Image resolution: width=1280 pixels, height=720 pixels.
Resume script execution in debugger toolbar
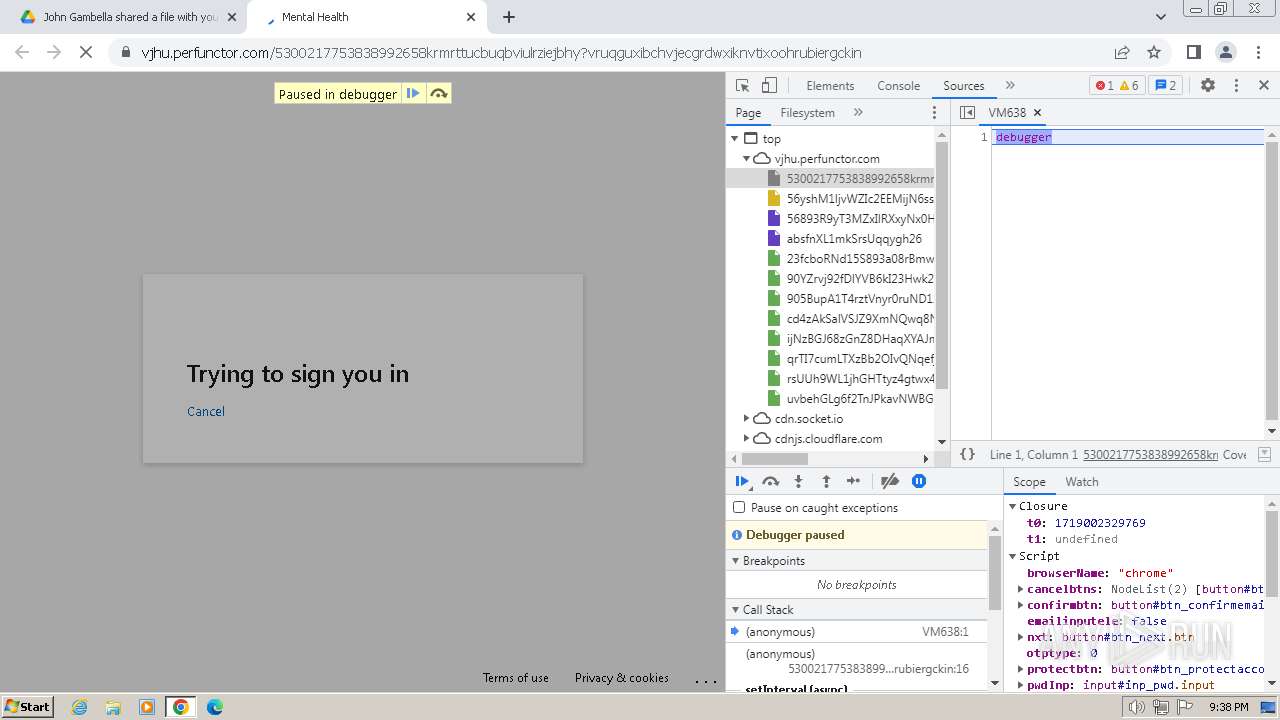(x=742, y=481)
